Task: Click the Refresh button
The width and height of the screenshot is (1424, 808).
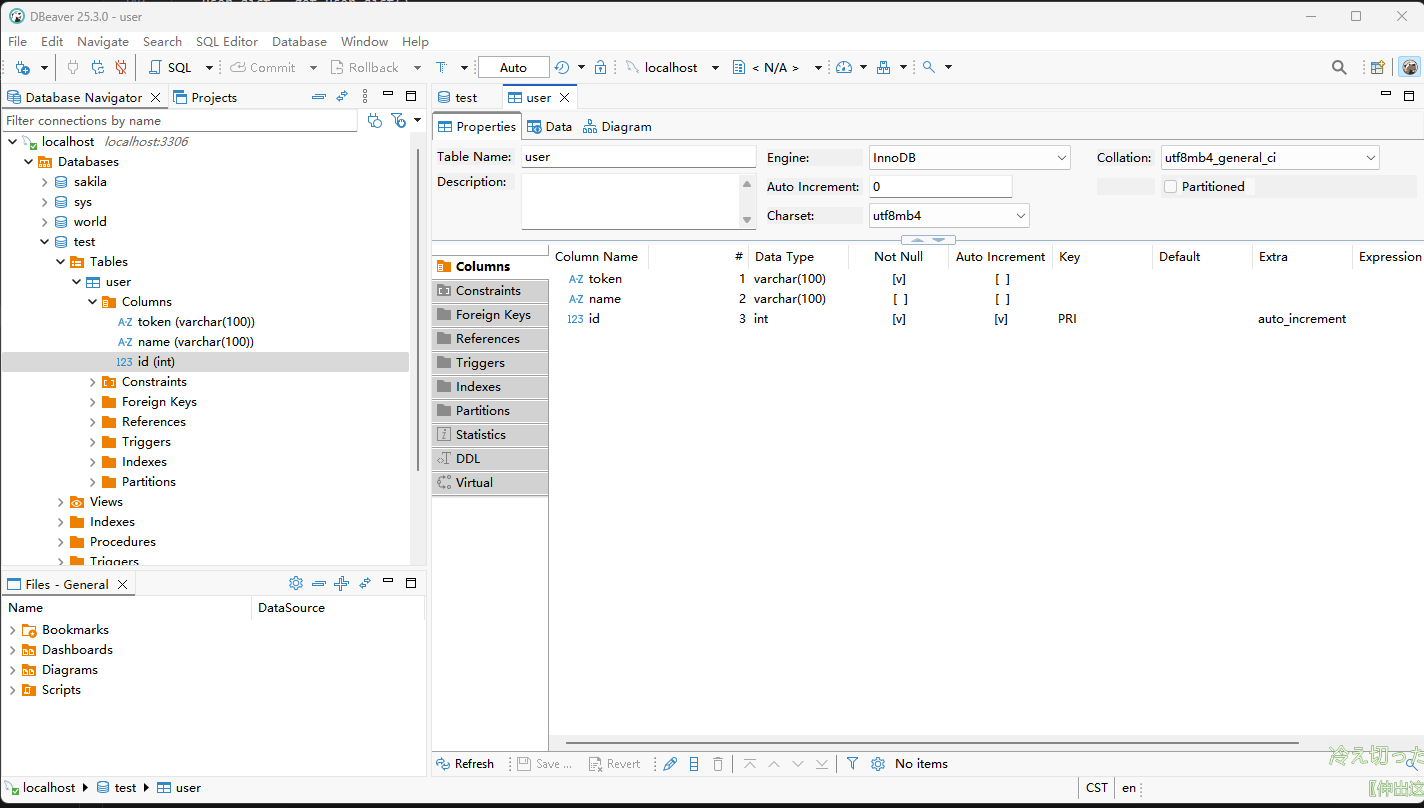Action: pyautogui.click(x=465, y=764)
